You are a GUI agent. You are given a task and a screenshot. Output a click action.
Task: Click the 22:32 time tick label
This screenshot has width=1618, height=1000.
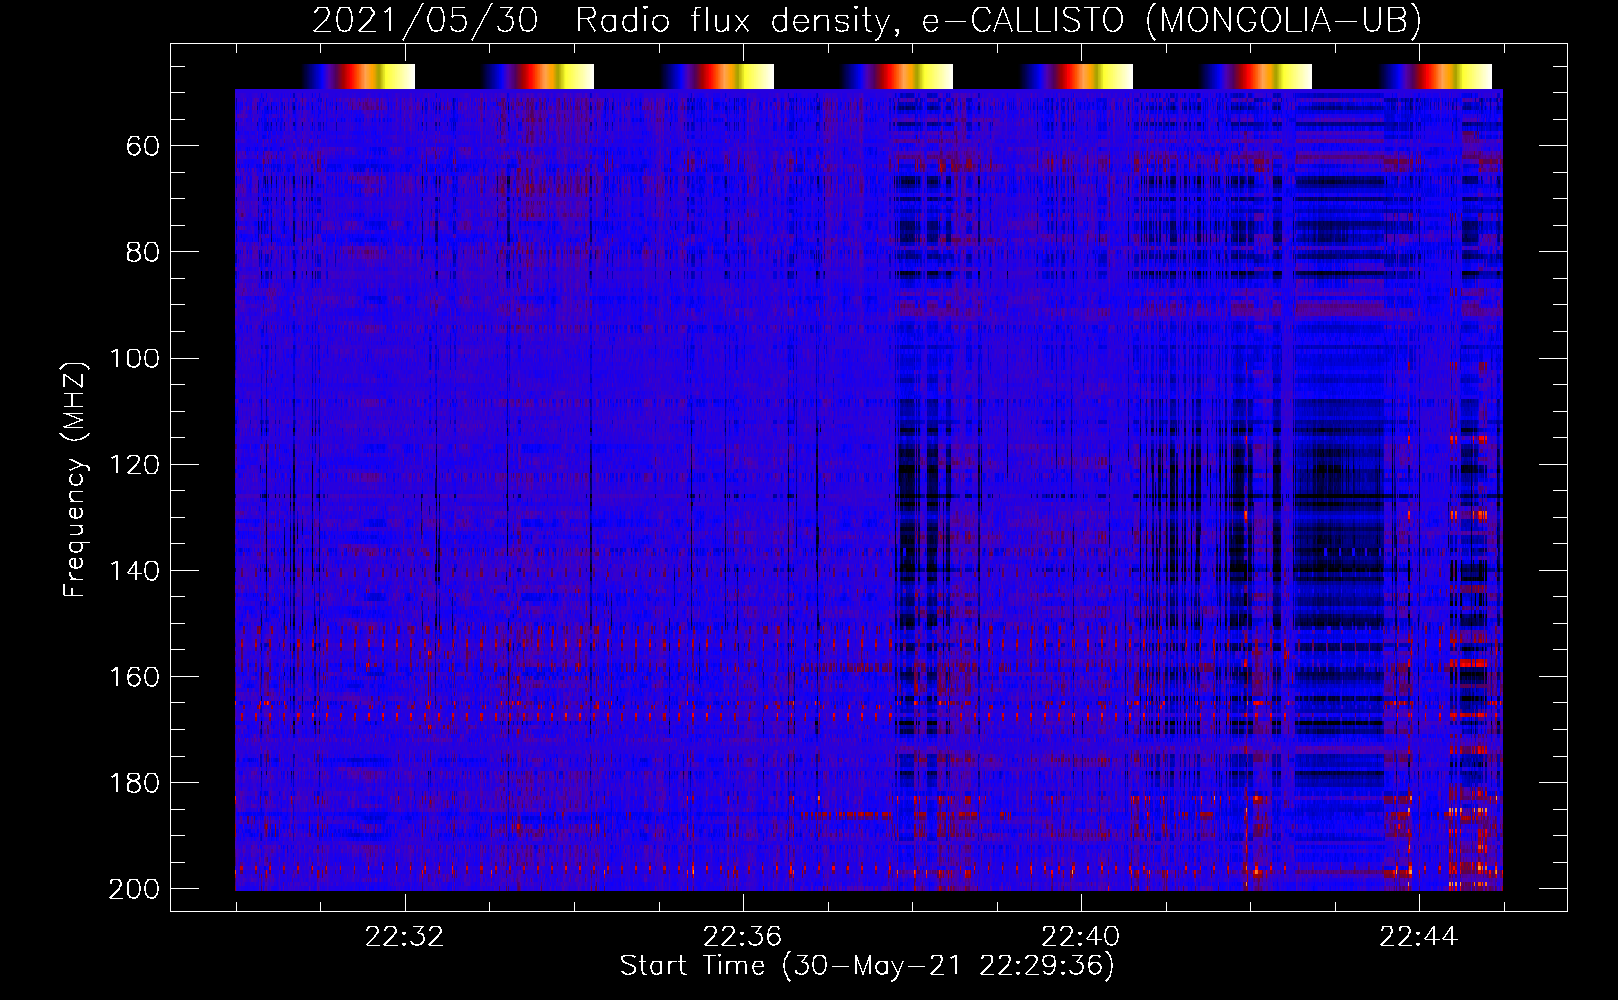pos(405,937)
